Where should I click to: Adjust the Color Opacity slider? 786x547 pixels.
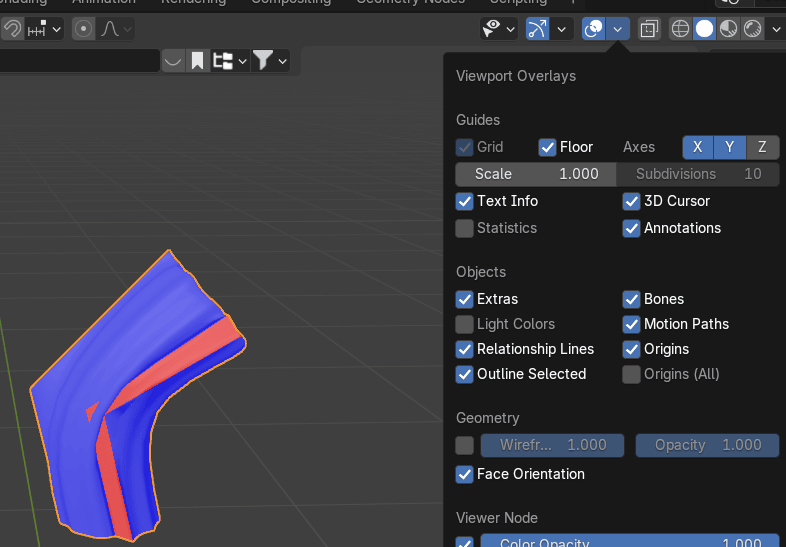(x=629, y=542)
